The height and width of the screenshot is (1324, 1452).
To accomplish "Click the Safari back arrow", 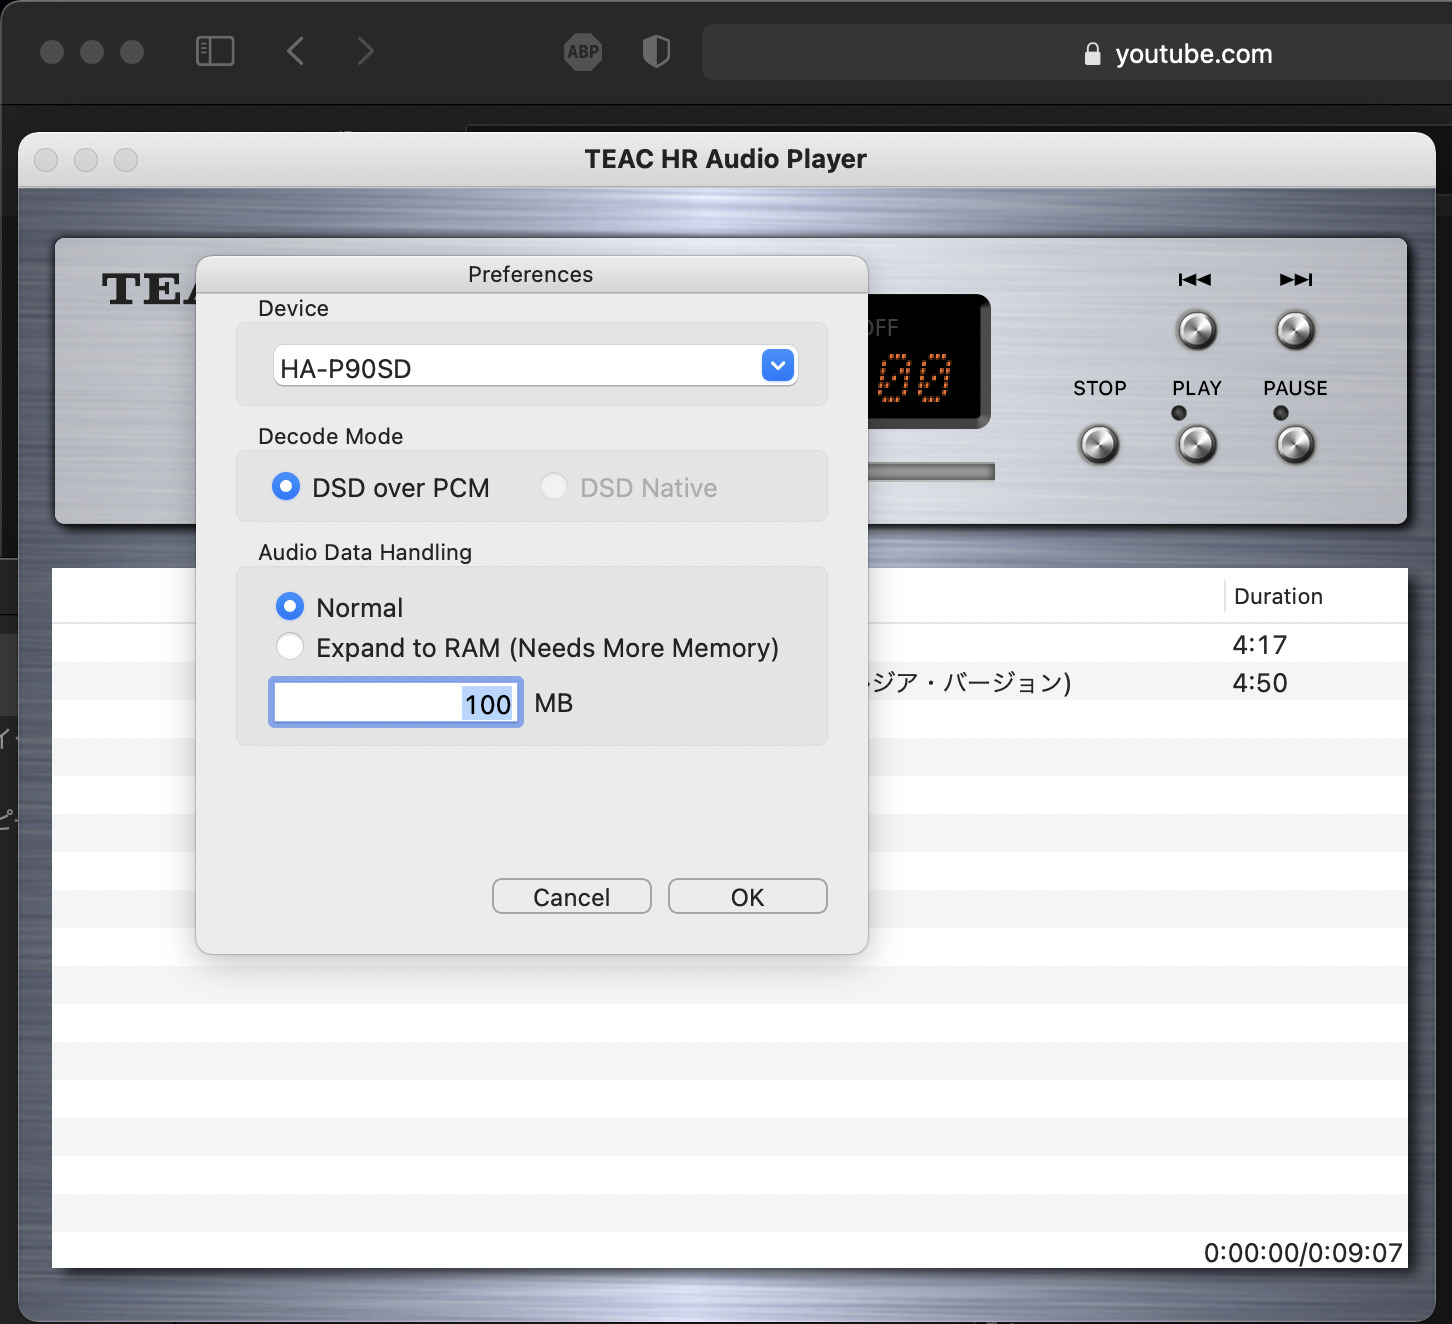I will tap(295, 52).
